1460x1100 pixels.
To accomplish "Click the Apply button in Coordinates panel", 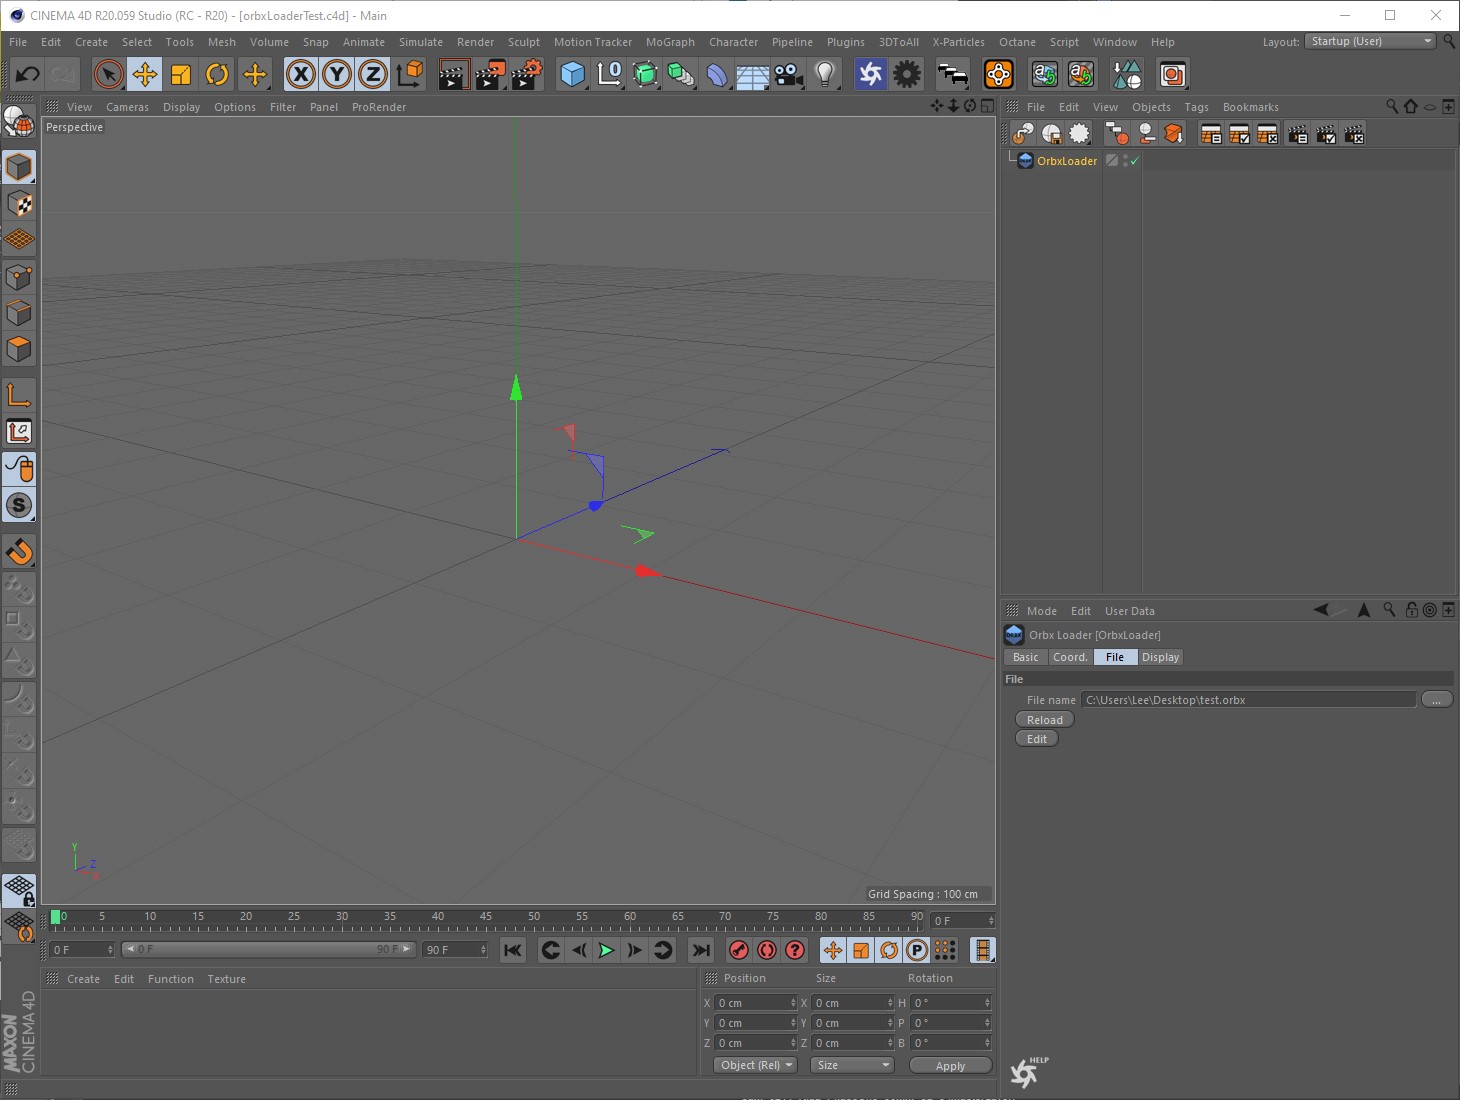I will coord(950,1066).
